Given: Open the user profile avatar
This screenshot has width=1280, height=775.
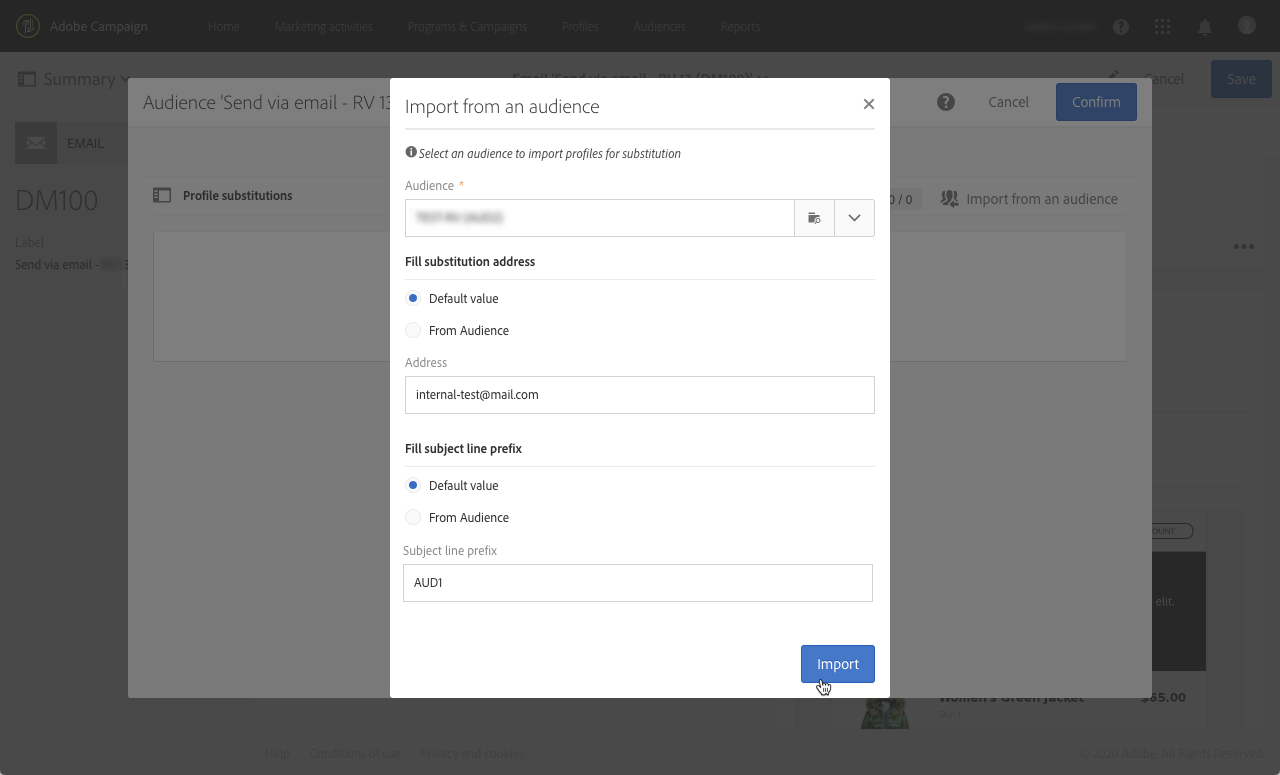Looking at the screenshot, I should [x=1246, y=26].
